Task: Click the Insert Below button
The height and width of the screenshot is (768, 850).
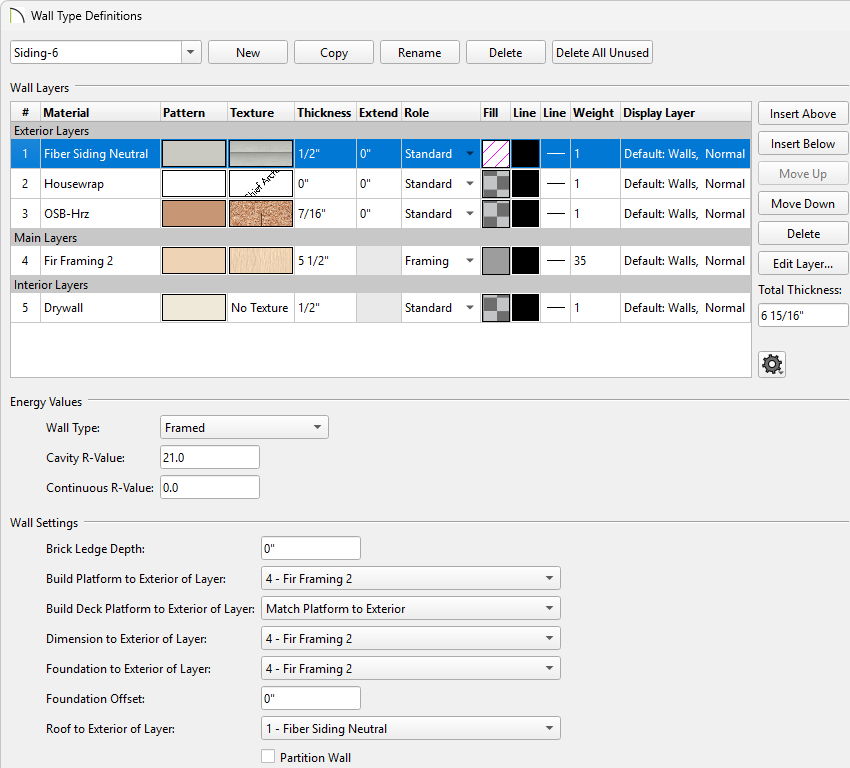Action: (803, 144)
